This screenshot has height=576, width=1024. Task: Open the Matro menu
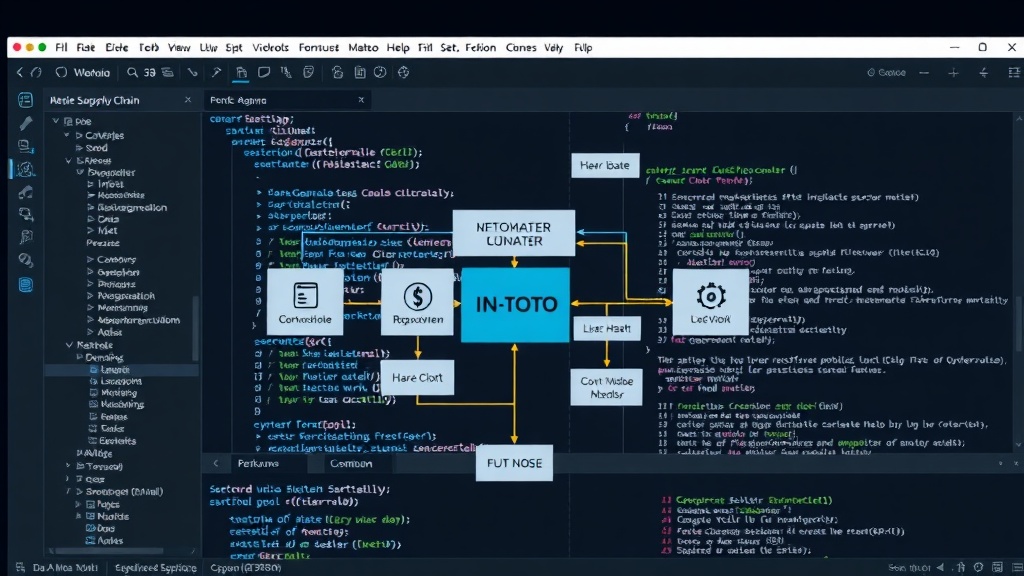363,48
